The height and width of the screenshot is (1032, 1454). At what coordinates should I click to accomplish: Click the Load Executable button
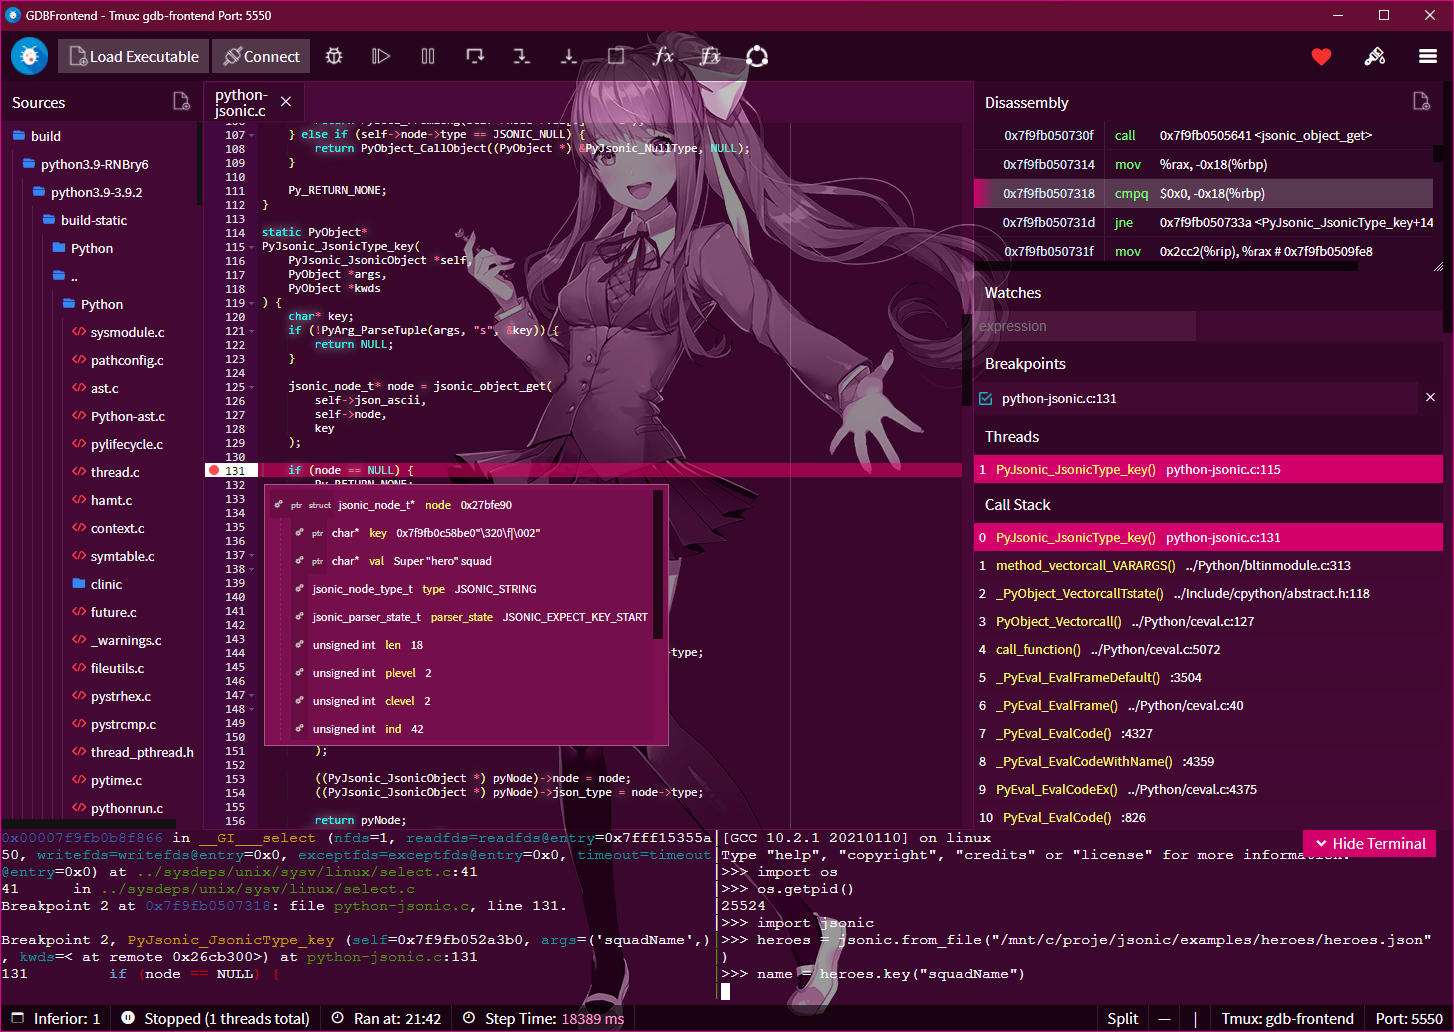tap(134, 57)
